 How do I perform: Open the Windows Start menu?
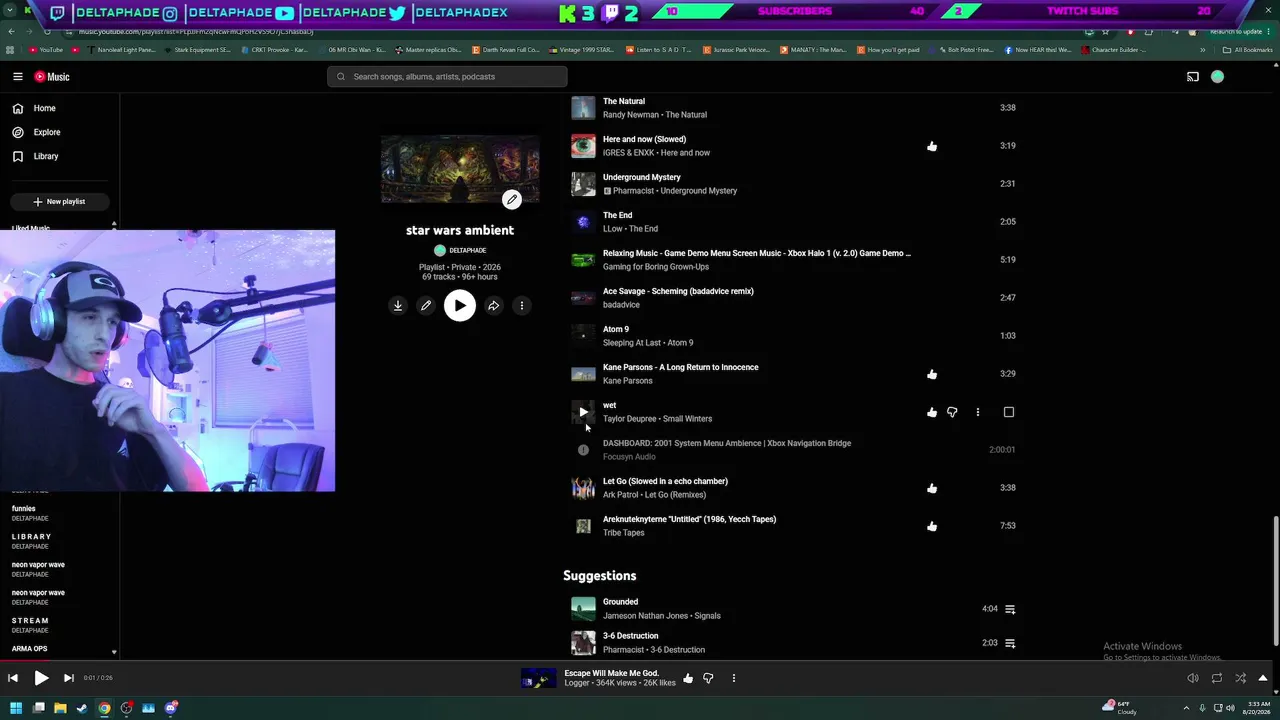pos(16,708)
